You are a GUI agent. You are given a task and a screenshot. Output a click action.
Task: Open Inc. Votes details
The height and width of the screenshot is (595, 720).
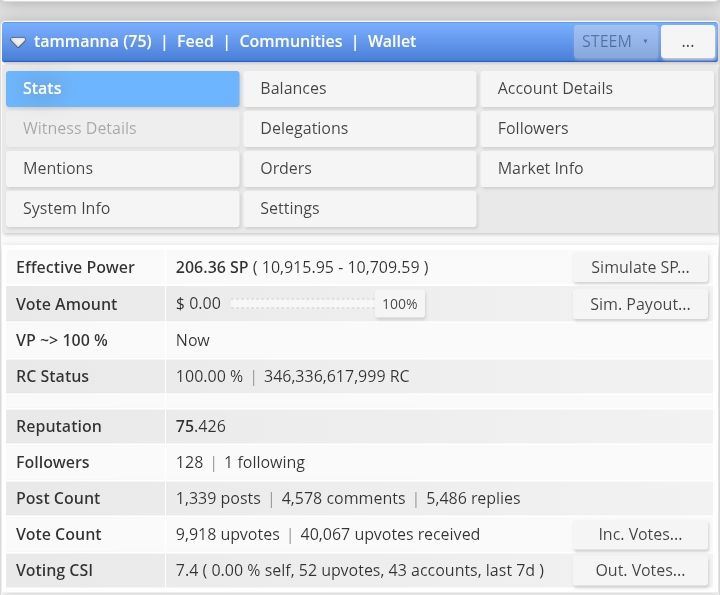tap(640, 535)
